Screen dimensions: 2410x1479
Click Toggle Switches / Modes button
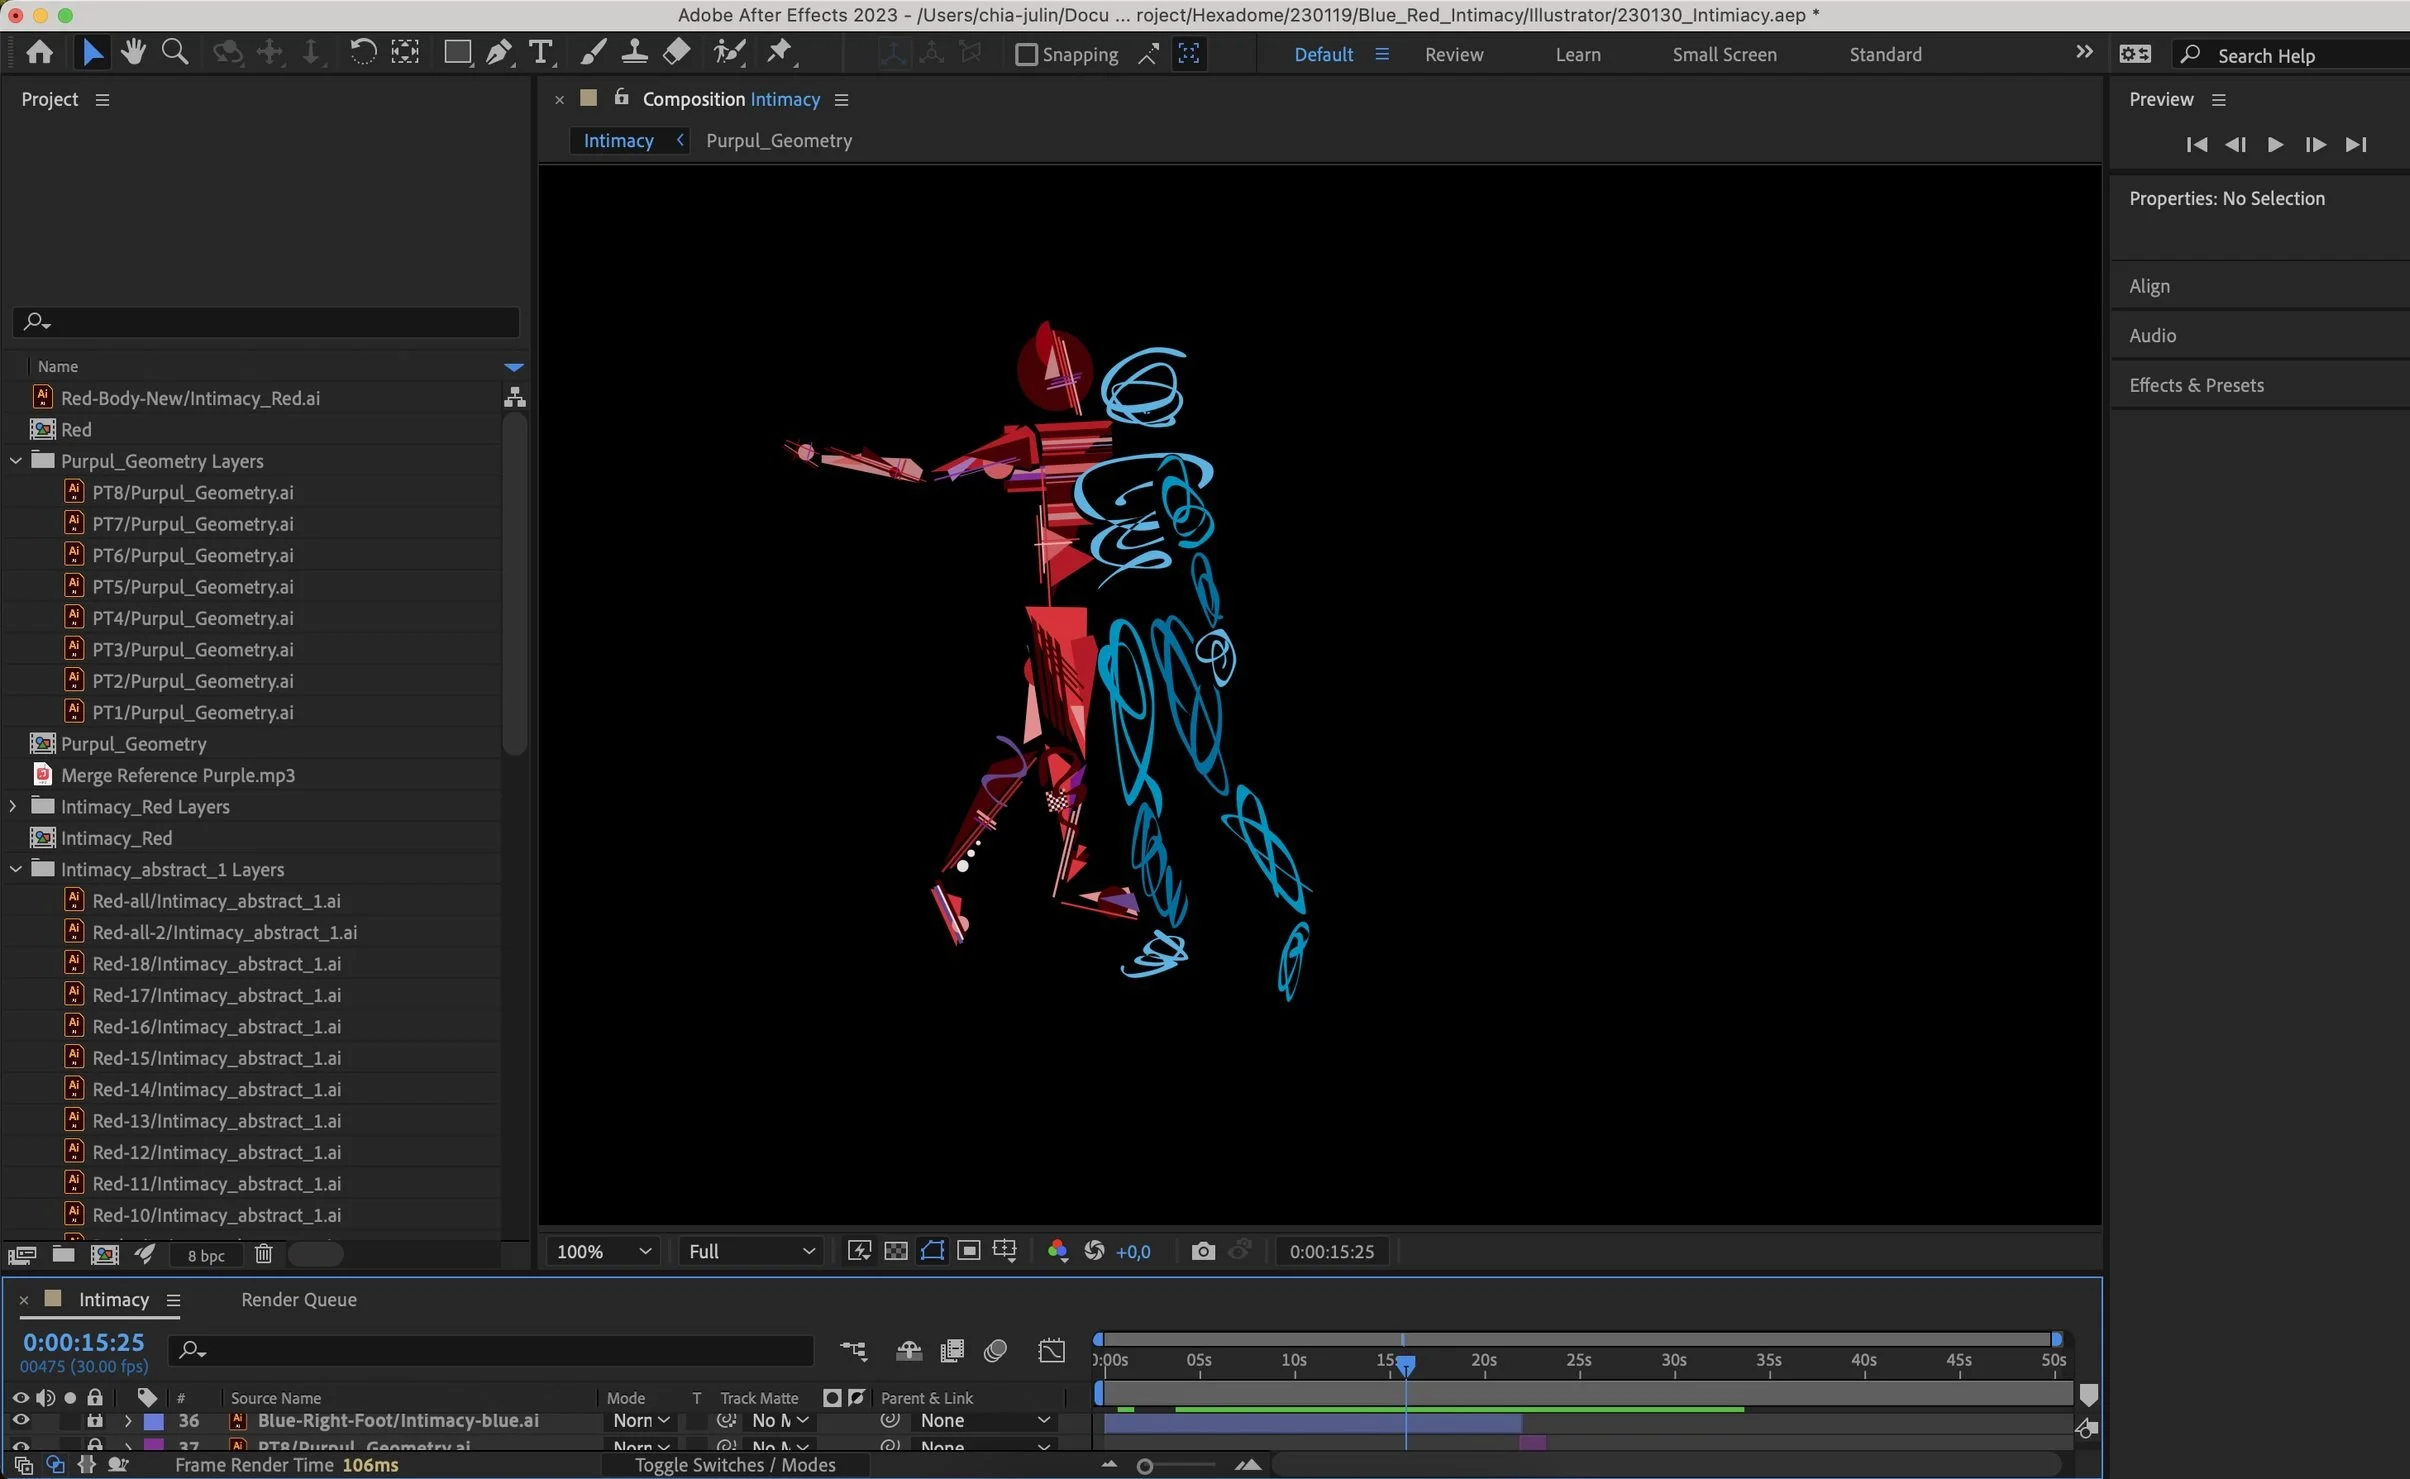coord(735,1465)
